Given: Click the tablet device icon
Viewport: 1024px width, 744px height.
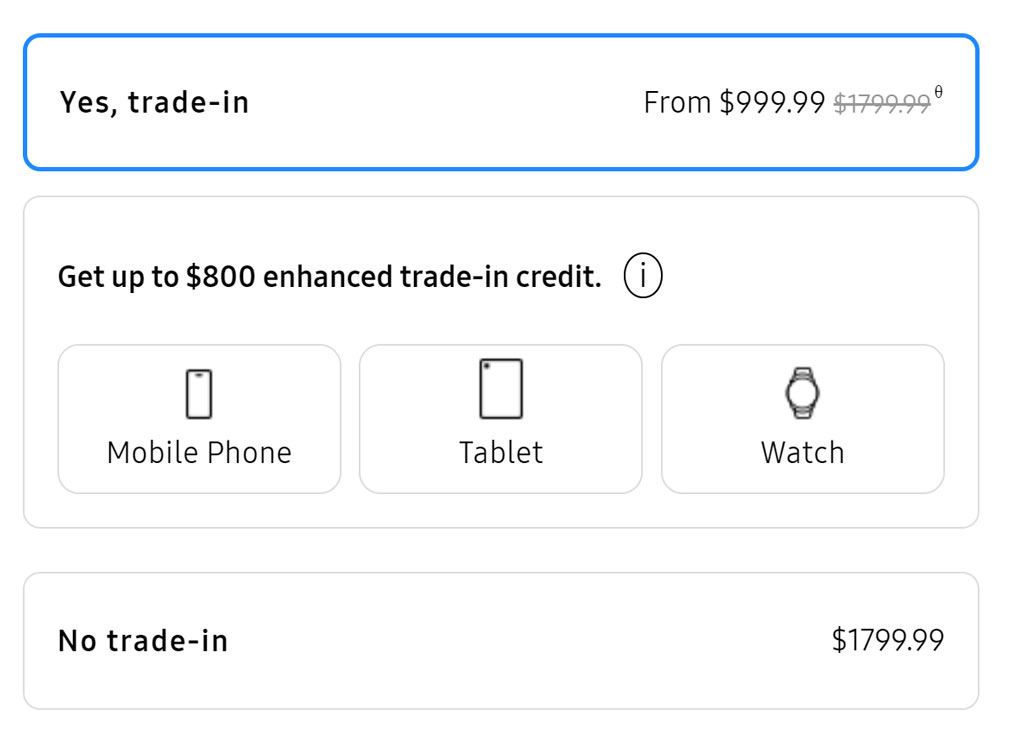Looking at the screenshot, I should pyautogui.click(x=501, y=389).
